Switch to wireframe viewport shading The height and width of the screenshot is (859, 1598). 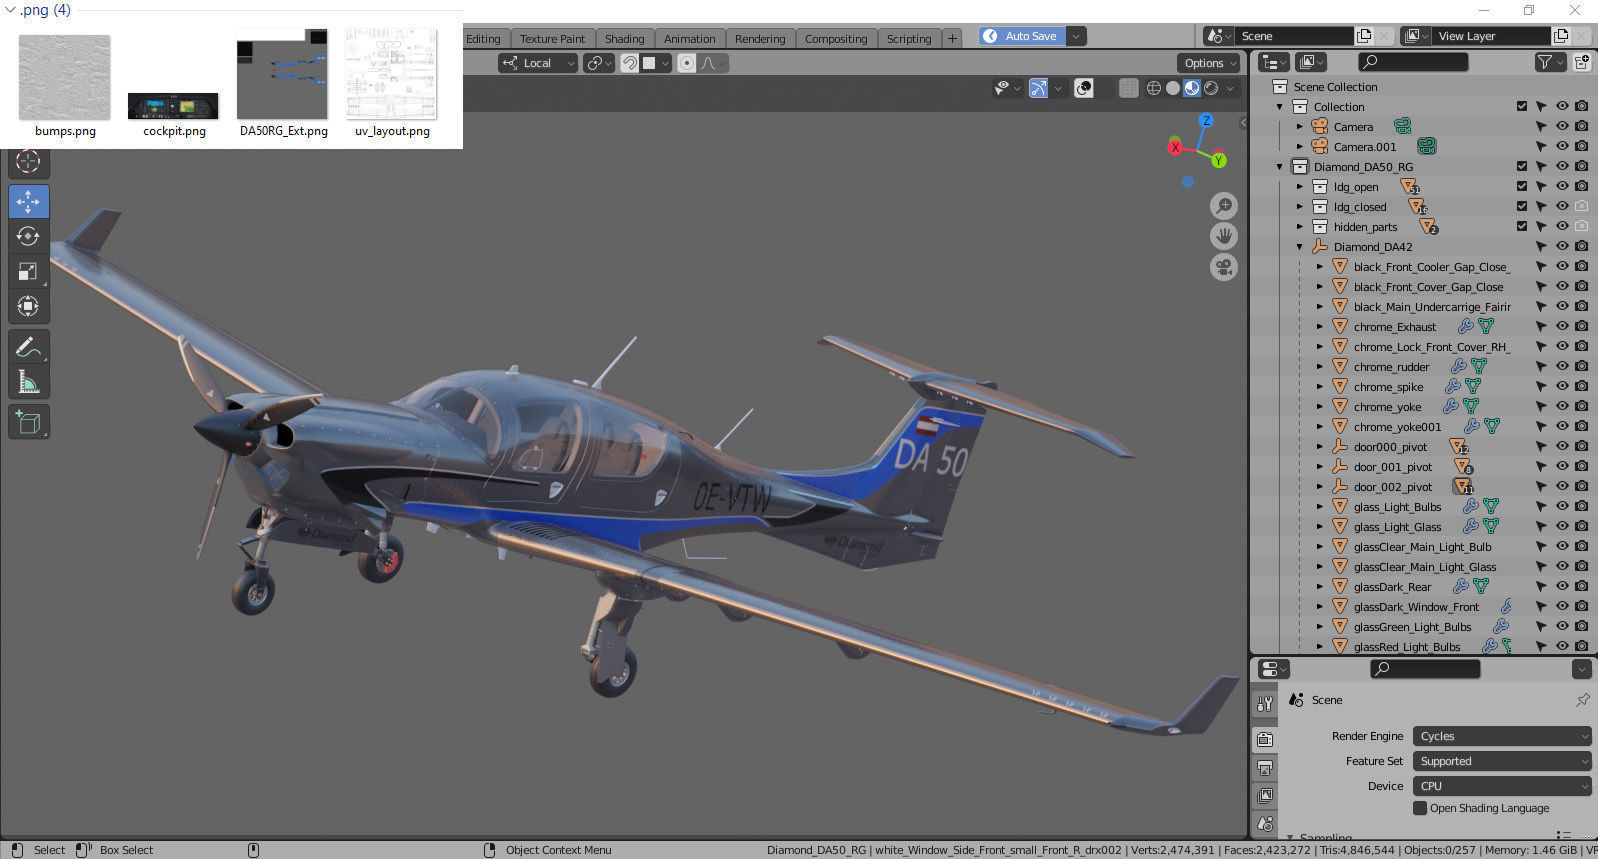coord(1153,88)
